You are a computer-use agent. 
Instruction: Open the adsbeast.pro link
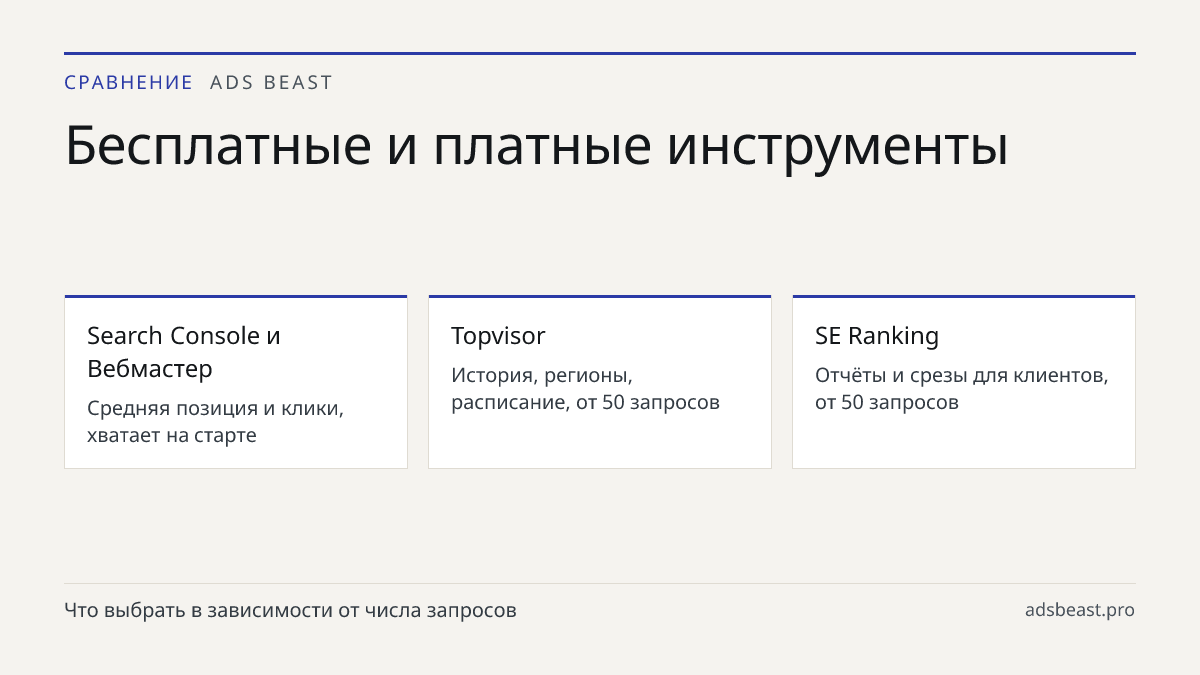click(x=1080, y=610)
